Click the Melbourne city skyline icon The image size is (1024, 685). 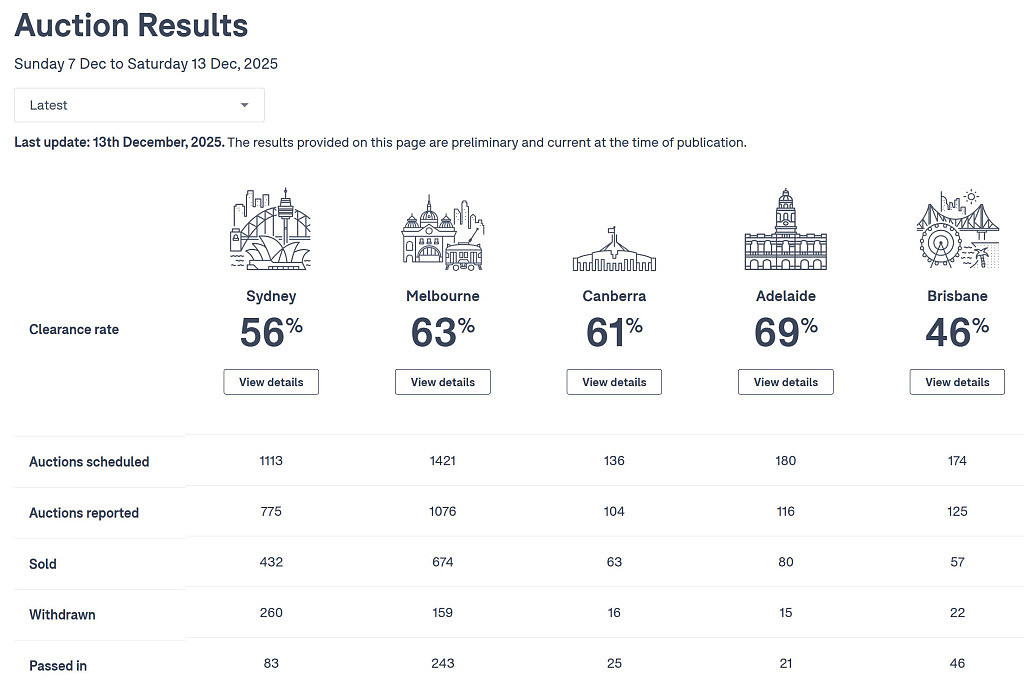coord(442,235)
